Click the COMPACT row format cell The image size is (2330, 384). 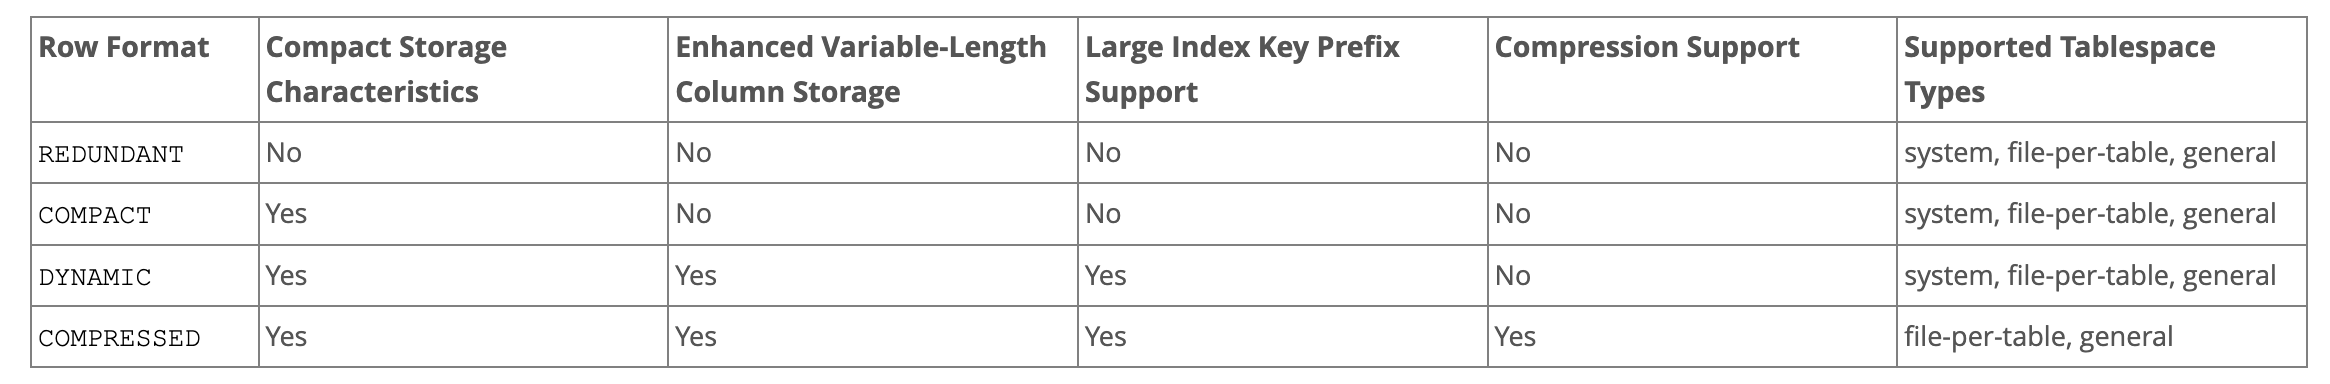pos(145,214)
